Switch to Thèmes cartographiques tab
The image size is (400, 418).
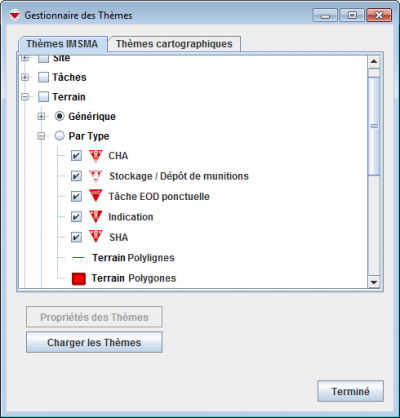(x=174, y=44)
